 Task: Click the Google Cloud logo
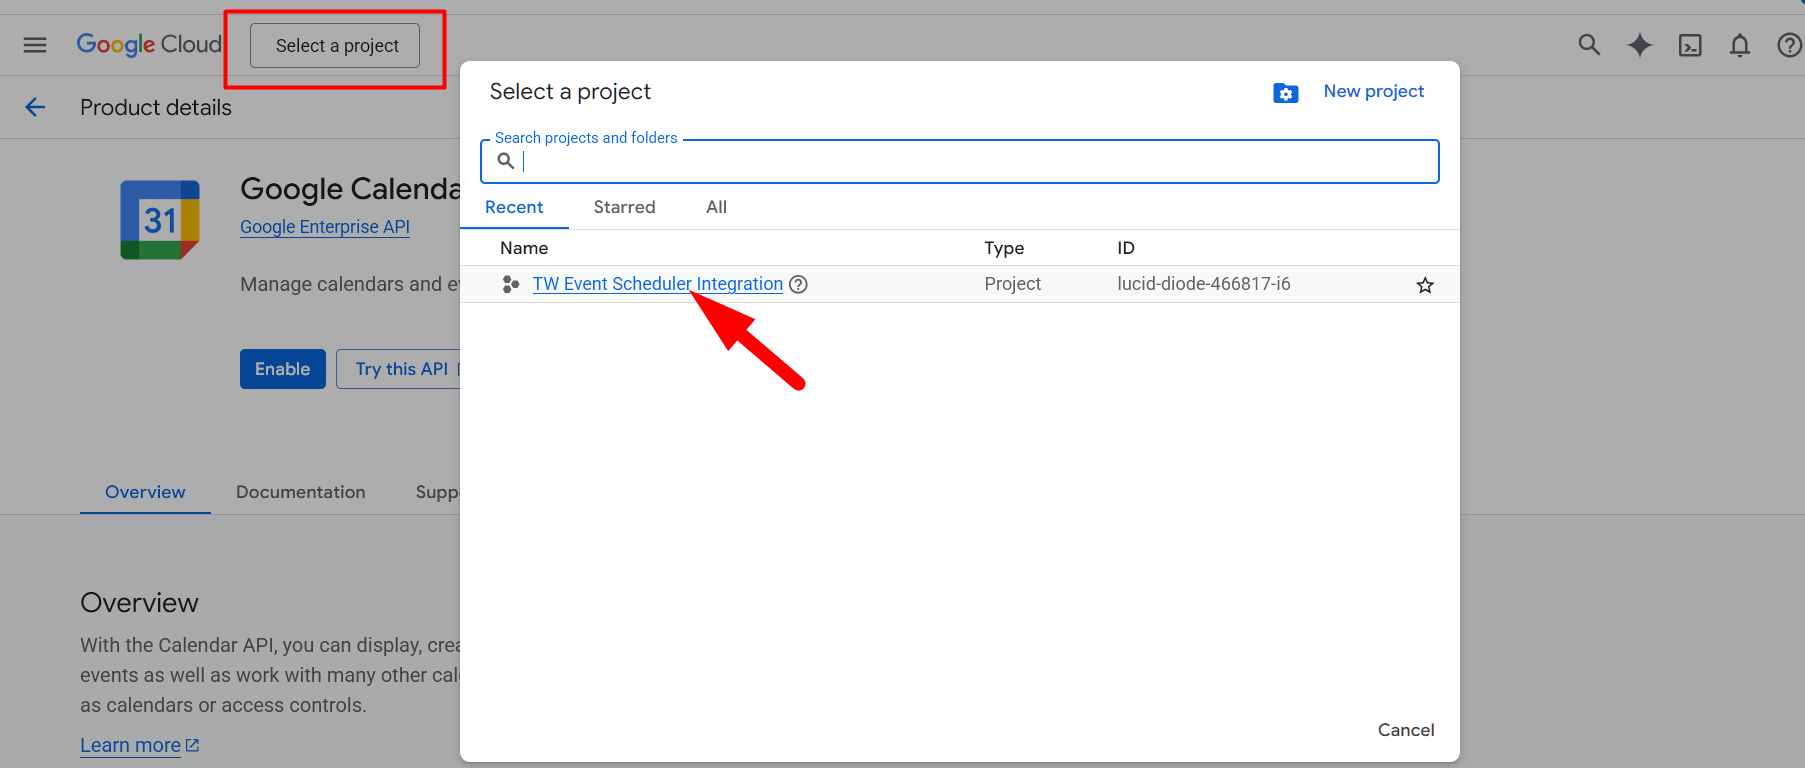(x=149, y=45)
